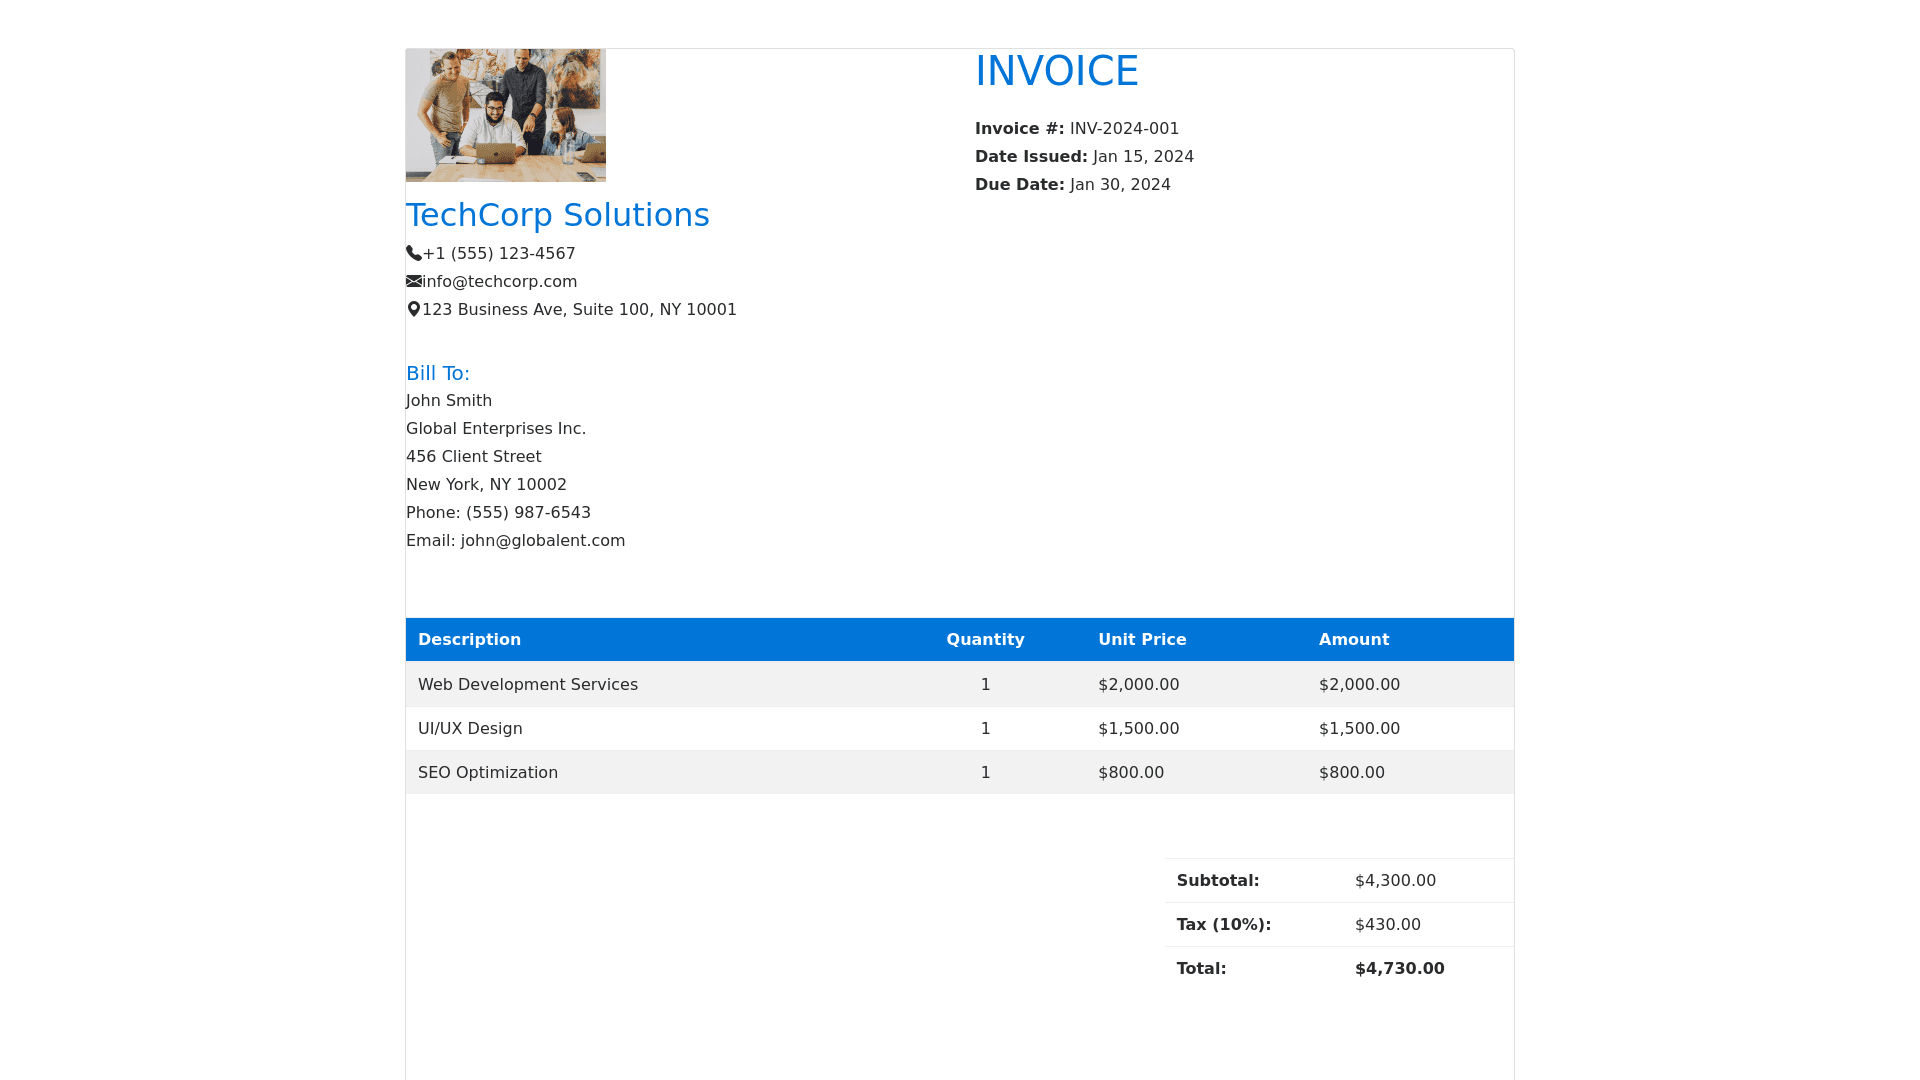Click the phone icon beside the company number
This screenshot has width=1920, height=1080.
point(414,254)
